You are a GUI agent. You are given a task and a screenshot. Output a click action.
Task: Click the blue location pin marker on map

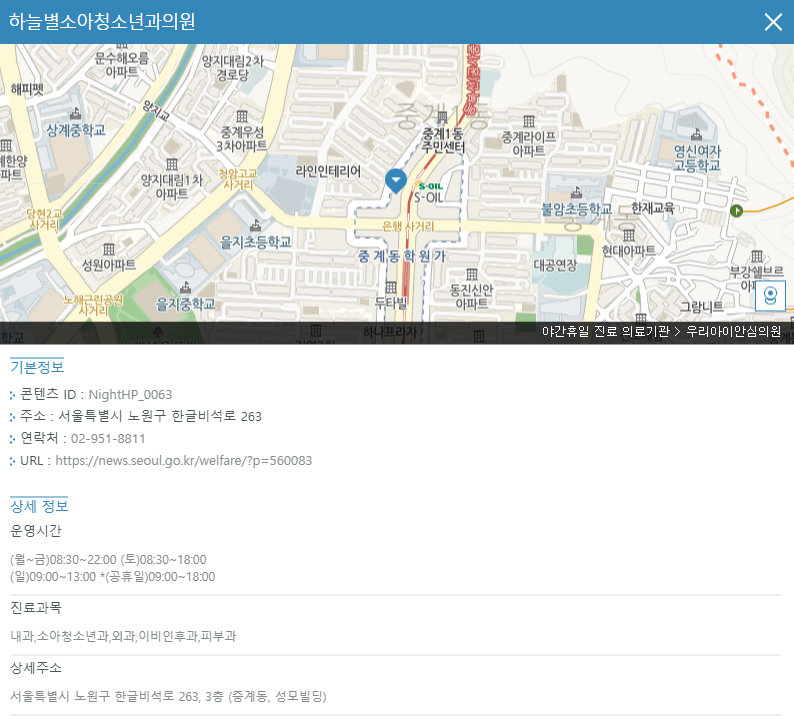click(395, 181)
